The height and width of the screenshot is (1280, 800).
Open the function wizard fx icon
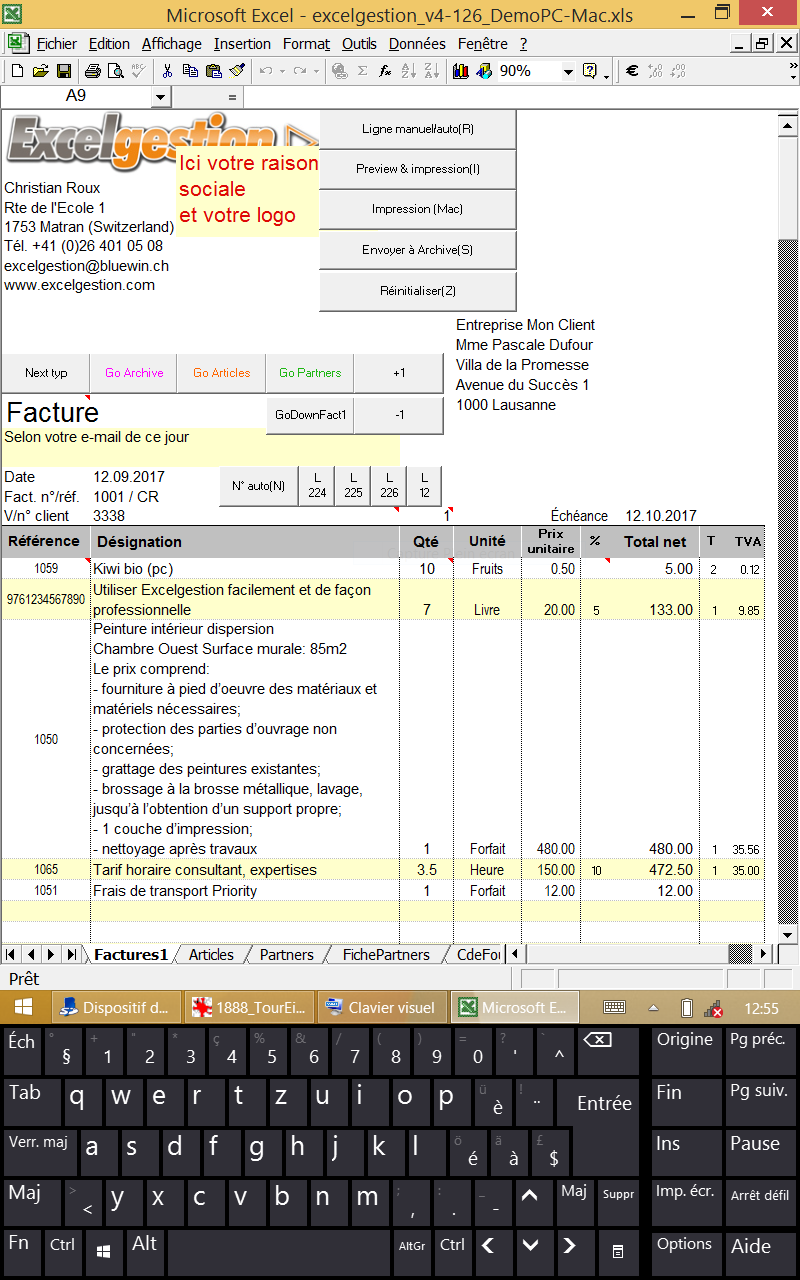tap(385, 71)
